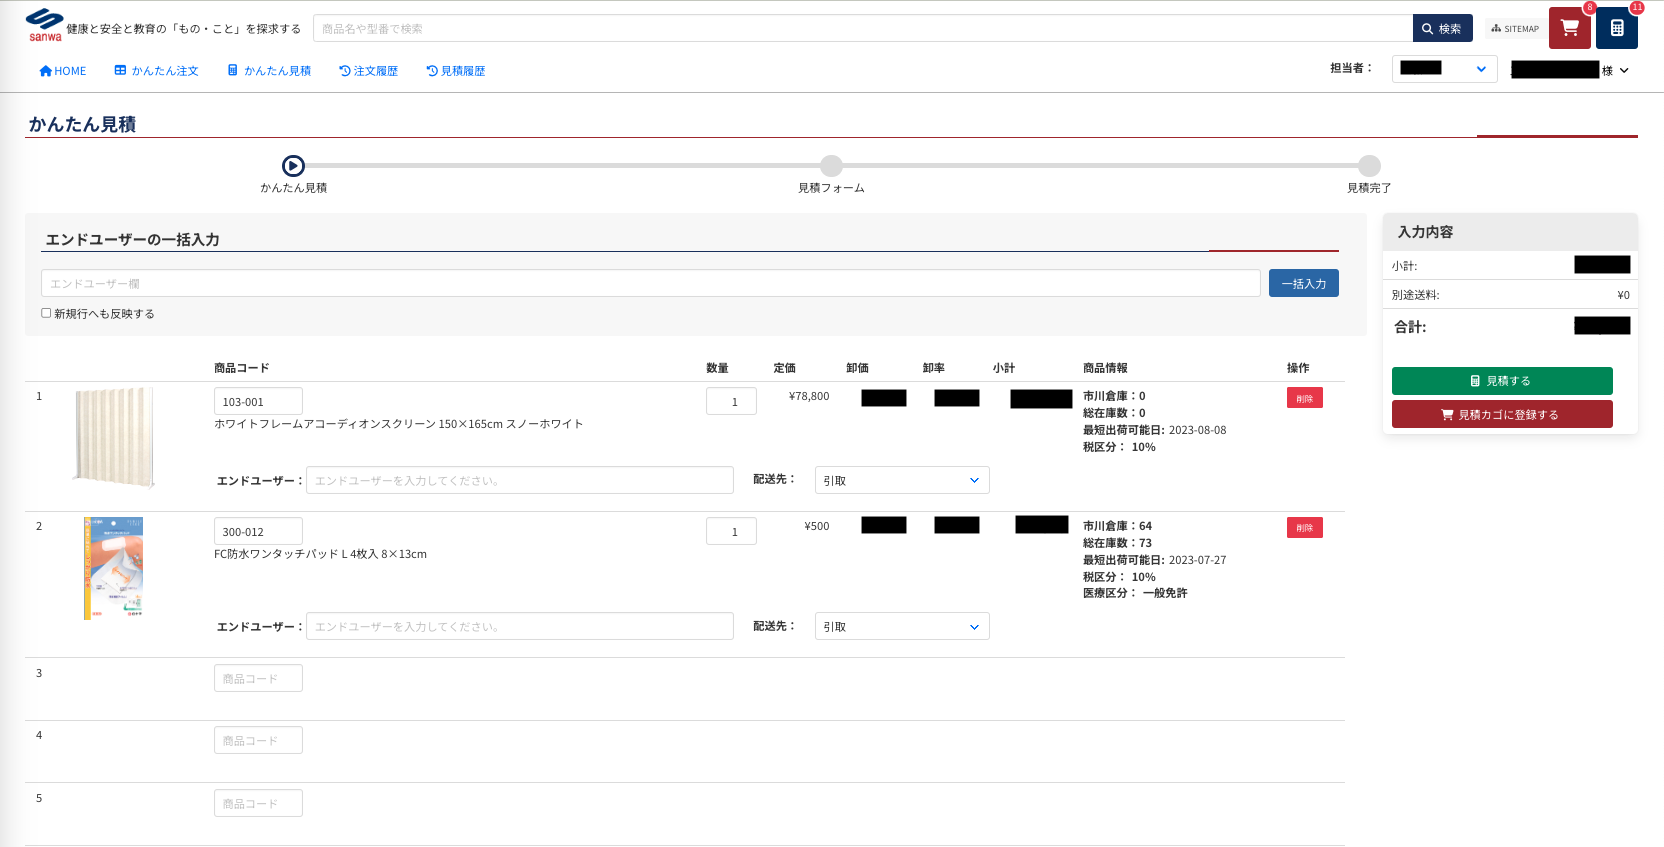The image size is (1664, 847).
Task: Click the Sanwa logo icon
Action: [x=44, y=24]
